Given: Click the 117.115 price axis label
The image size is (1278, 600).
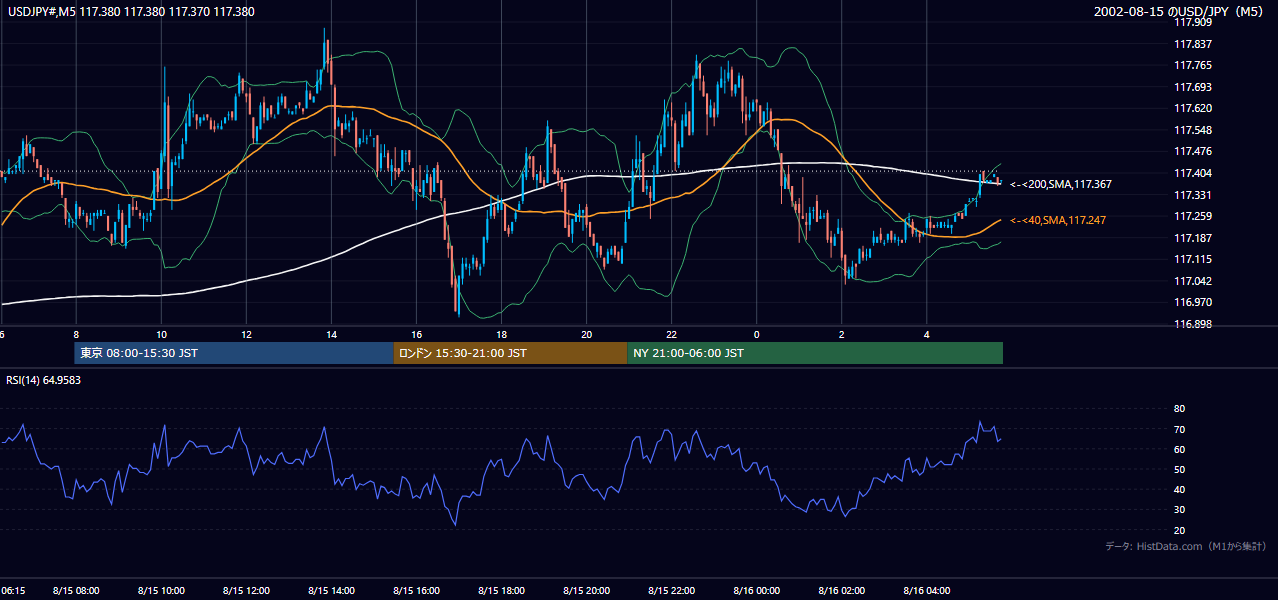Looking at the screenshot, I should click(1193, 259).
